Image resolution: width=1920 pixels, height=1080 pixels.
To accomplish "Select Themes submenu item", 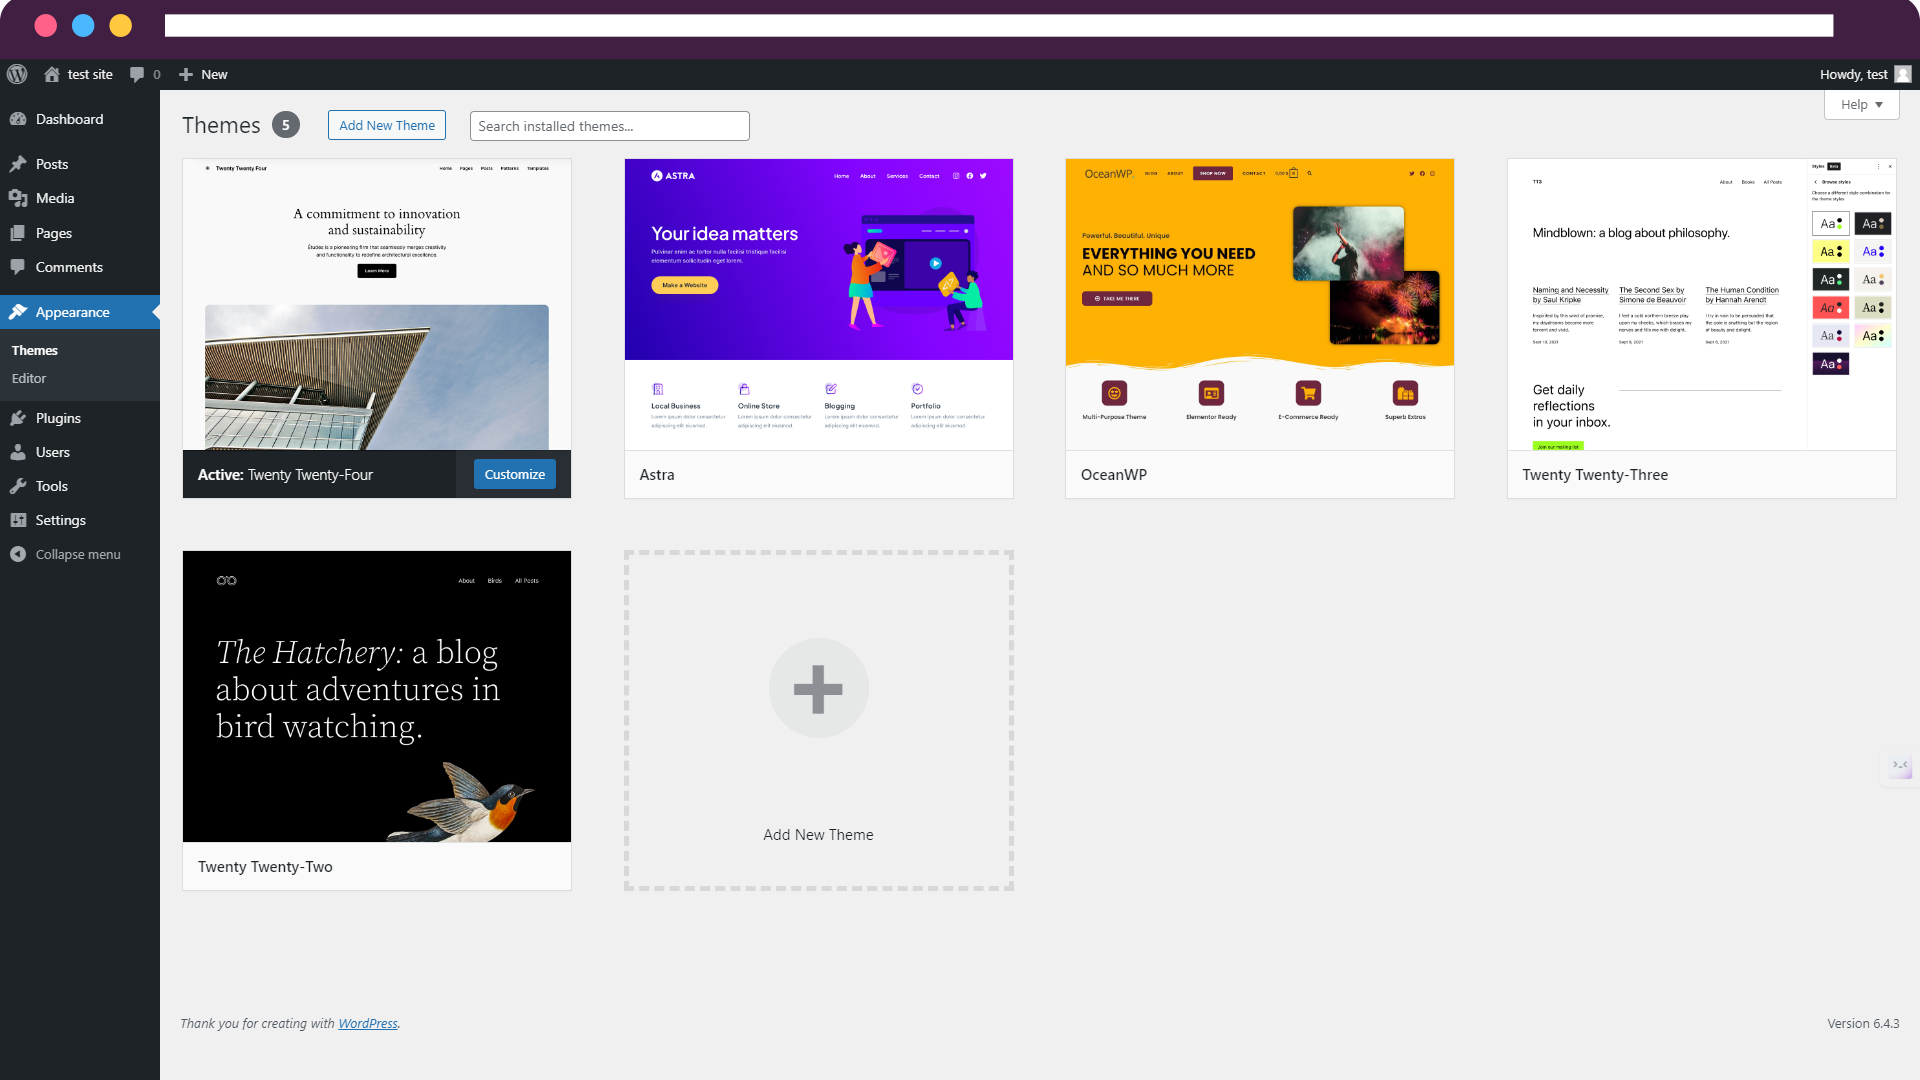I will (x=35, y=350).
